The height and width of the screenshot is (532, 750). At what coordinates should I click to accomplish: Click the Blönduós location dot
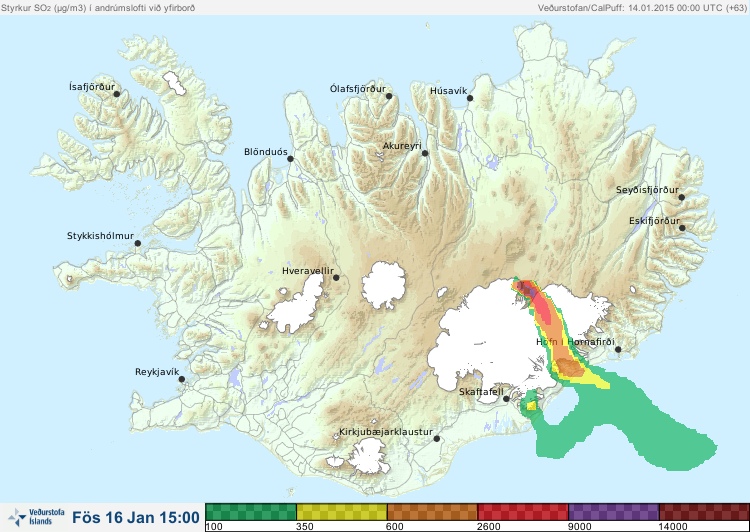[x=290, y=158]
